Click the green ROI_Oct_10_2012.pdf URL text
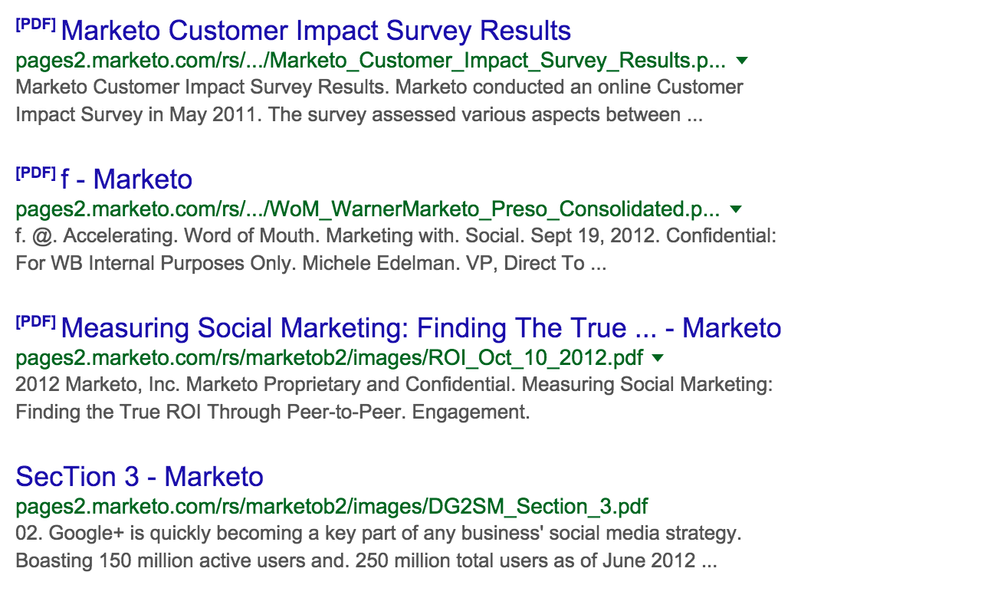The image size is (998, 595). pos(330,358)
